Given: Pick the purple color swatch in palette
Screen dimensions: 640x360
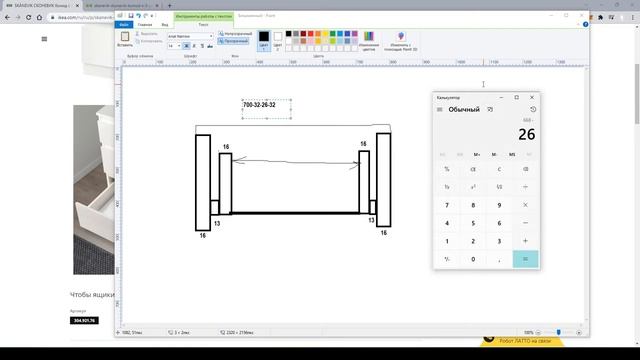Looking at the screenshot, I should coord(355,34).
